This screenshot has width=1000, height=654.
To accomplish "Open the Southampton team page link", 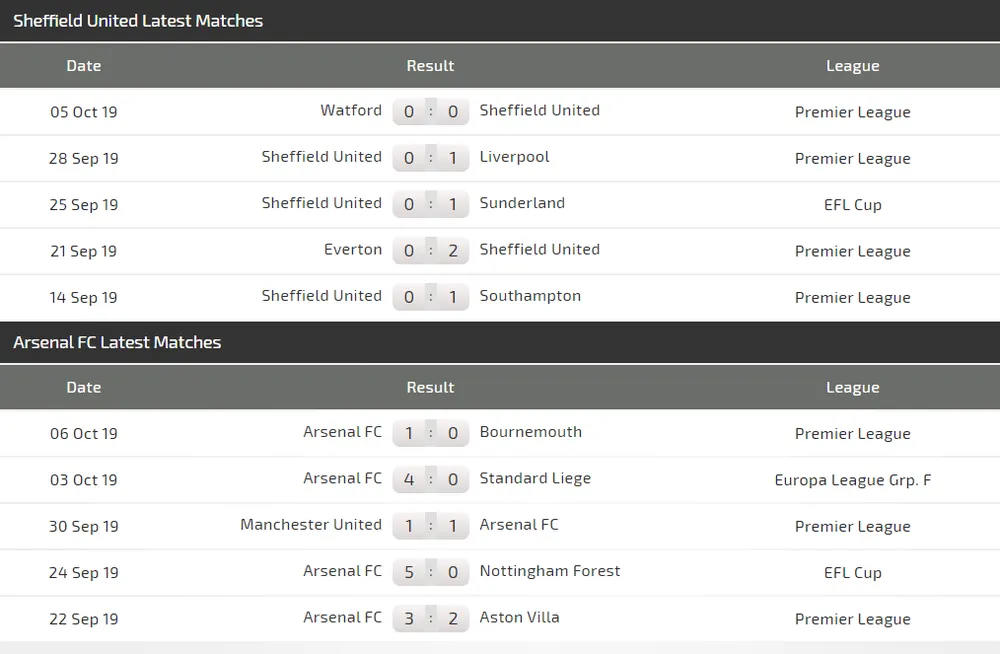I will [530, 296].
